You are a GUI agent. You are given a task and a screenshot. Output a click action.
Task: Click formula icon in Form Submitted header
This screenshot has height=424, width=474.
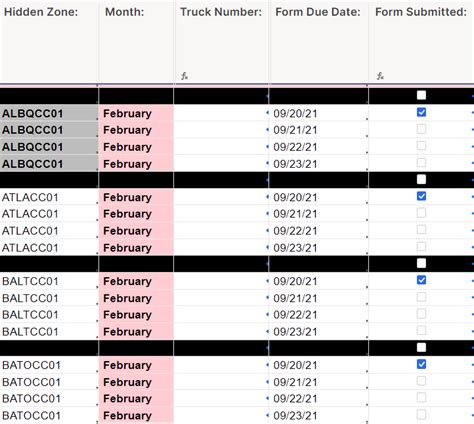point(380,76)
